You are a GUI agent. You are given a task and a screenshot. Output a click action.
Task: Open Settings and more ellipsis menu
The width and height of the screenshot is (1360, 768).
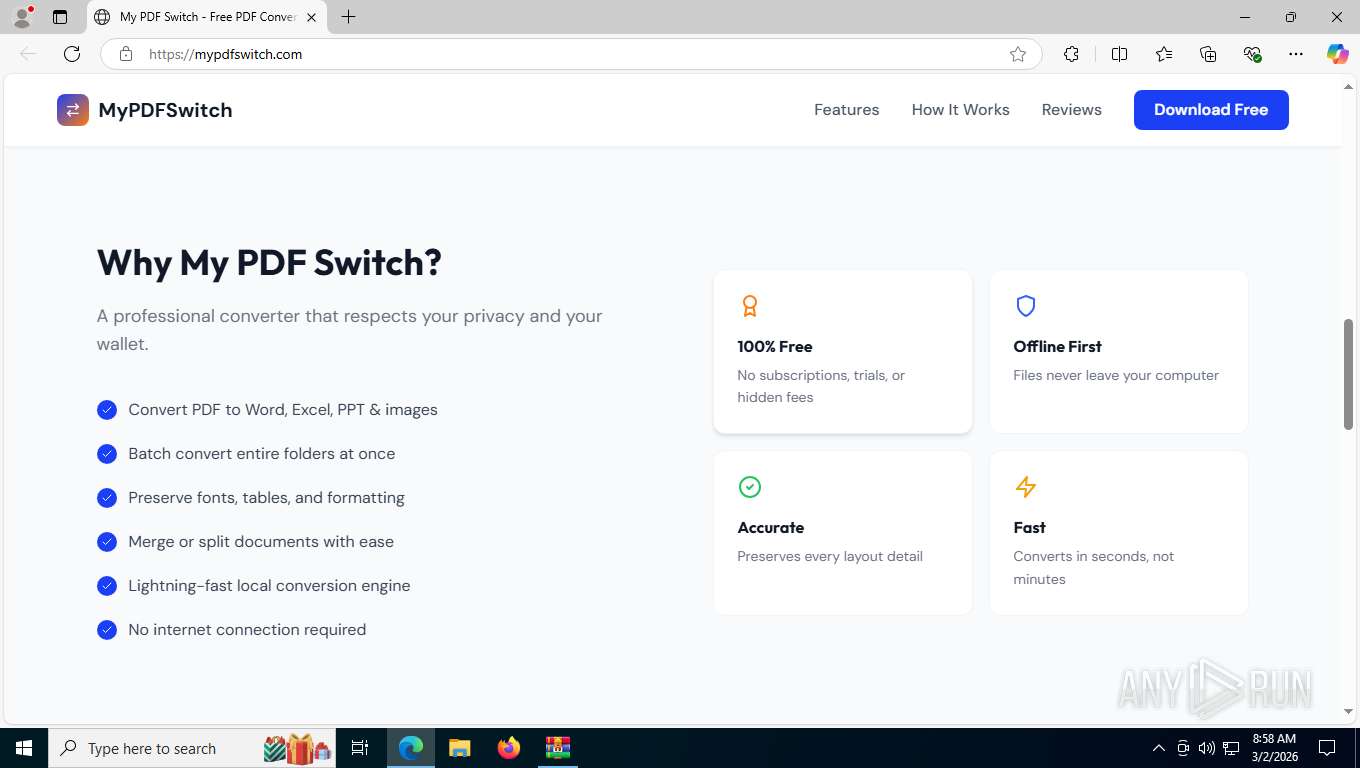pyautogui.click(x=1296, y=54)
